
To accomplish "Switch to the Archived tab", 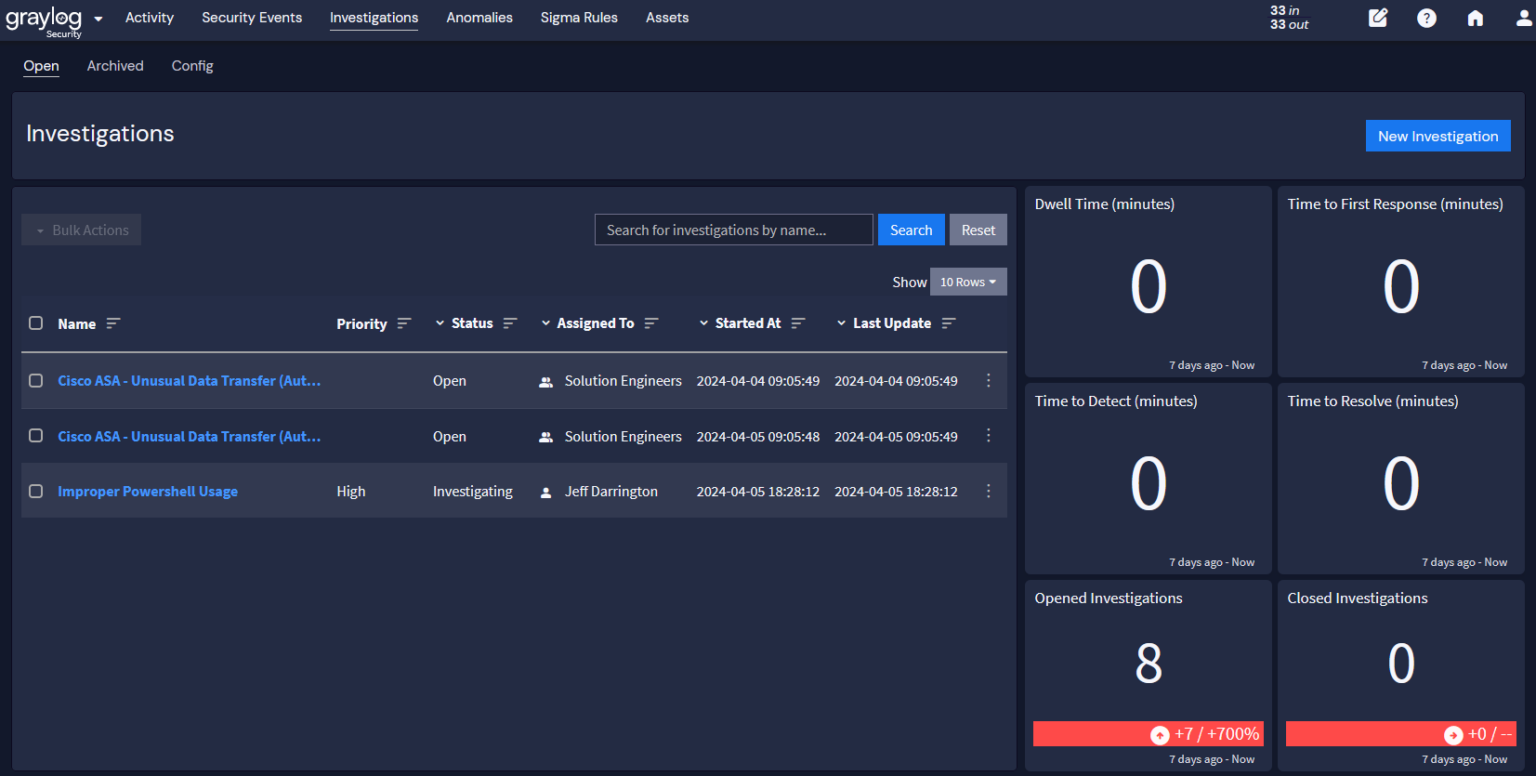I will point(115,65).
